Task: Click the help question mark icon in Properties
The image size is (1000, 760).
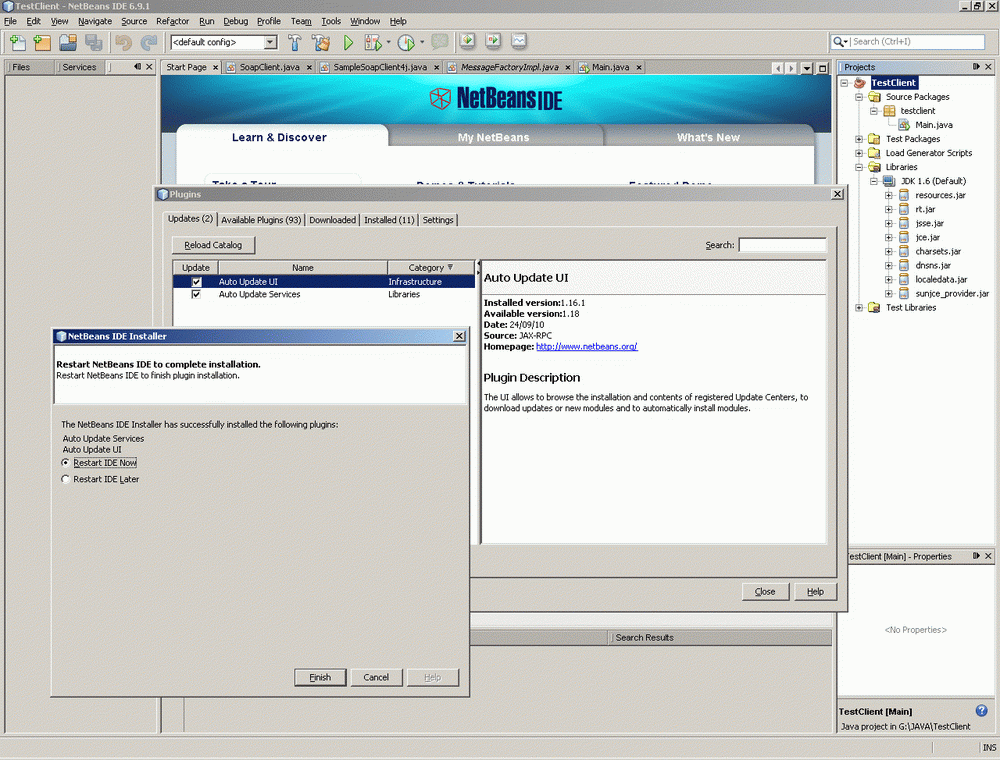Action: pos(982,710)
